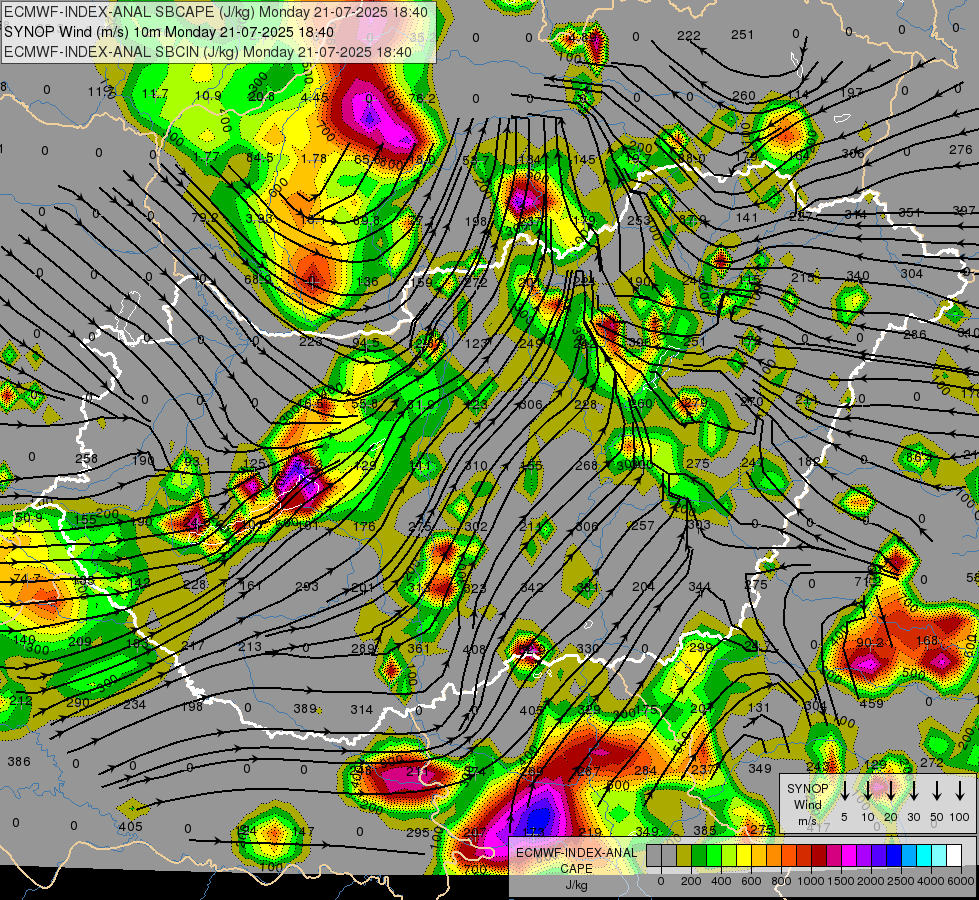Click the 6000 tick label in CAPE legend
This screenshot has width=979, height=900.
pos(961,881)
